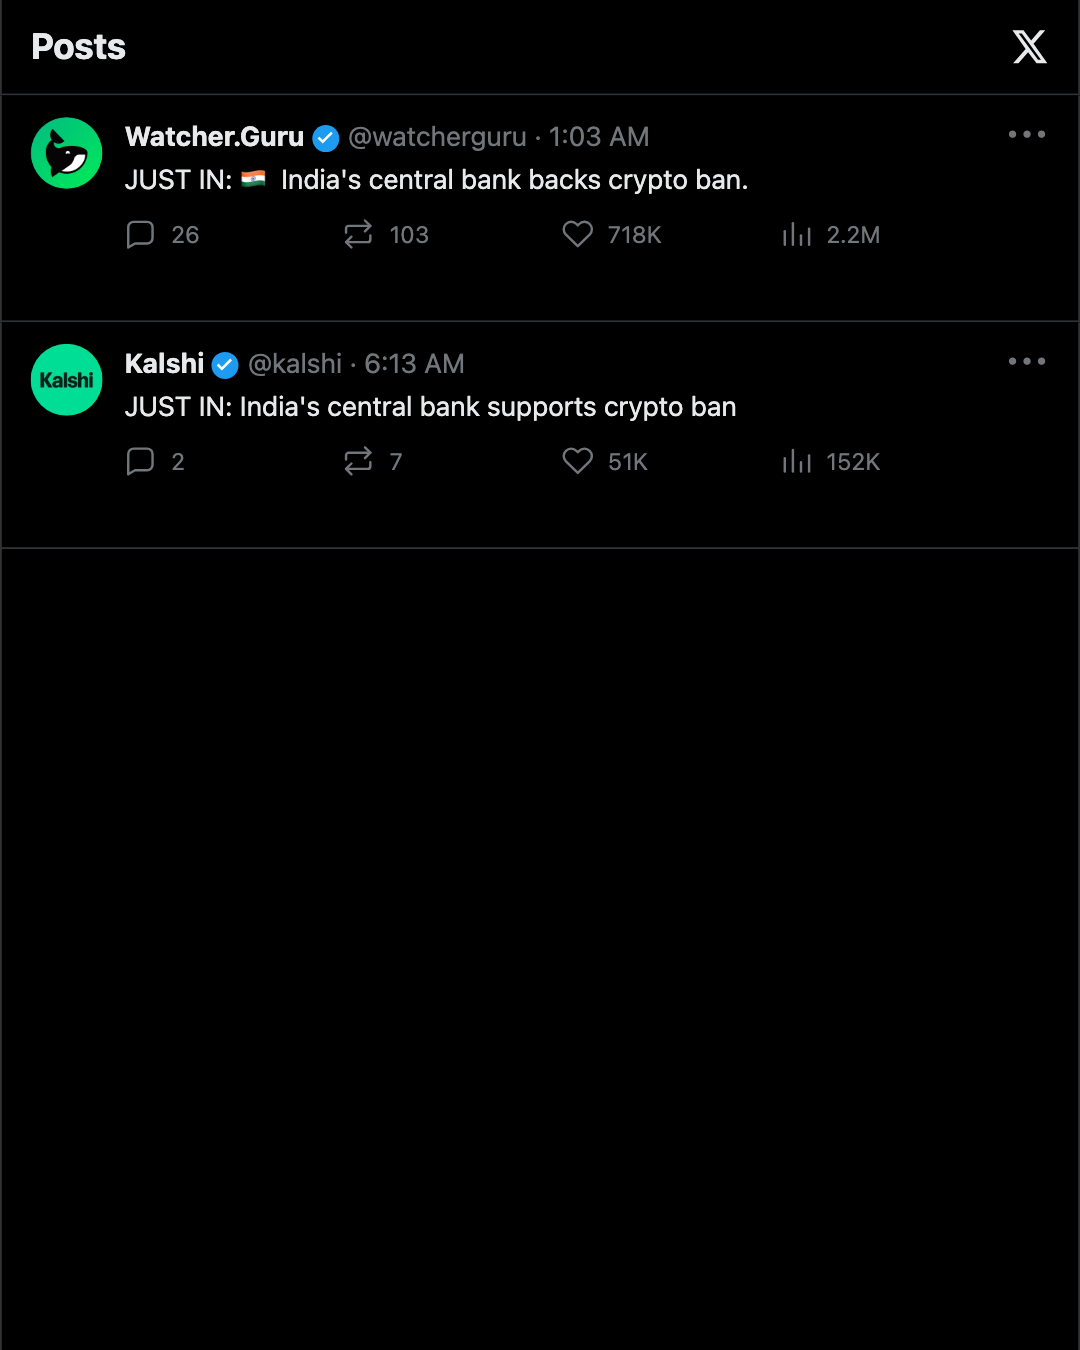Screen dimensions: 1080x1350
Task: Reply to the Watcher.Guru post
Action: coord(140,235)
